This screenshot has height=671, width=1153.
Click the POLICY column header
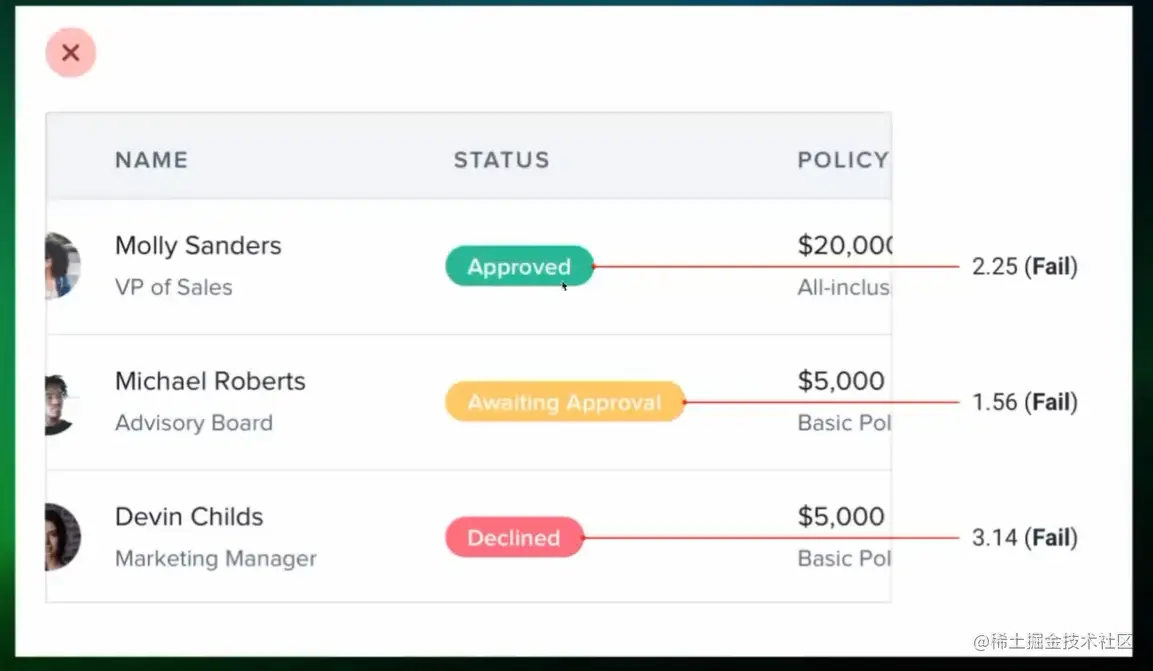[x=842, y=160]
